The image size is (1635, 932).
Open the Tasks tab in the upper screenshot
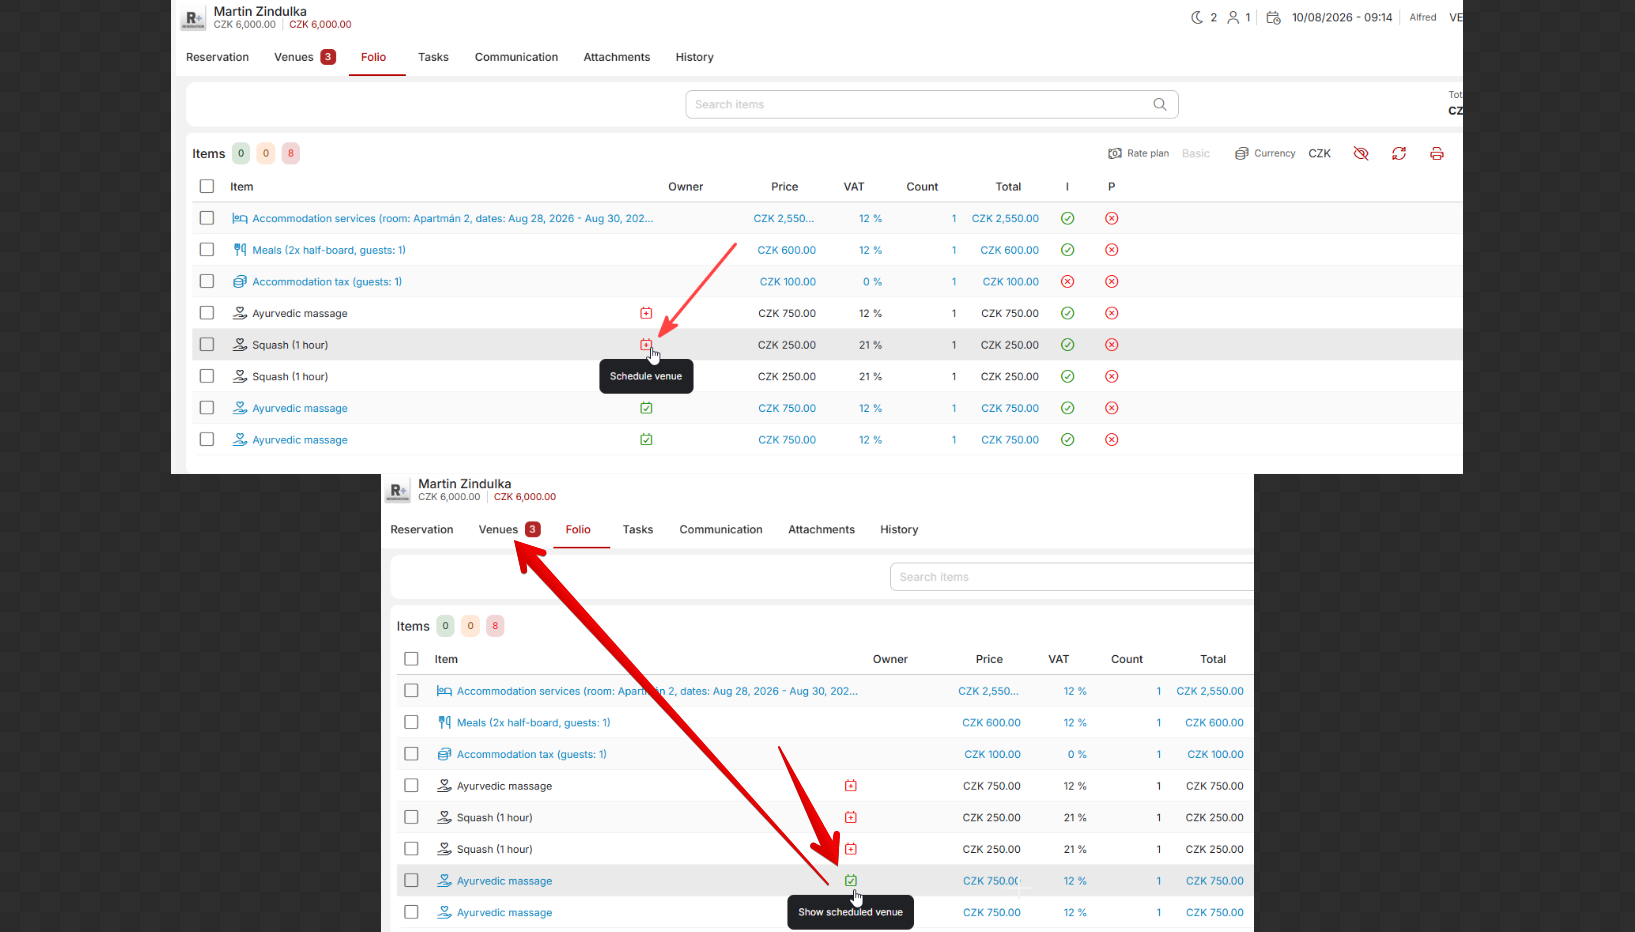click(x=433, y=57)
